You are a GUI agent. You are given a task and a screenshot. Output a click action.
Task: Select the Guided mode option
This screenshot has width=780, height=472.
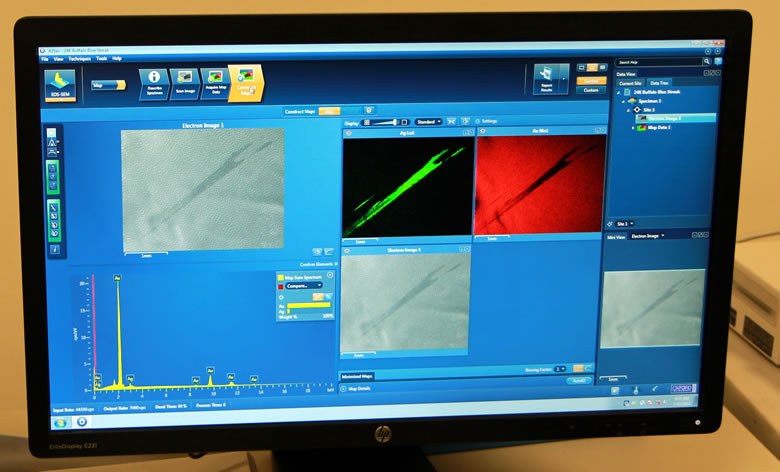click(x=592, y=79)
